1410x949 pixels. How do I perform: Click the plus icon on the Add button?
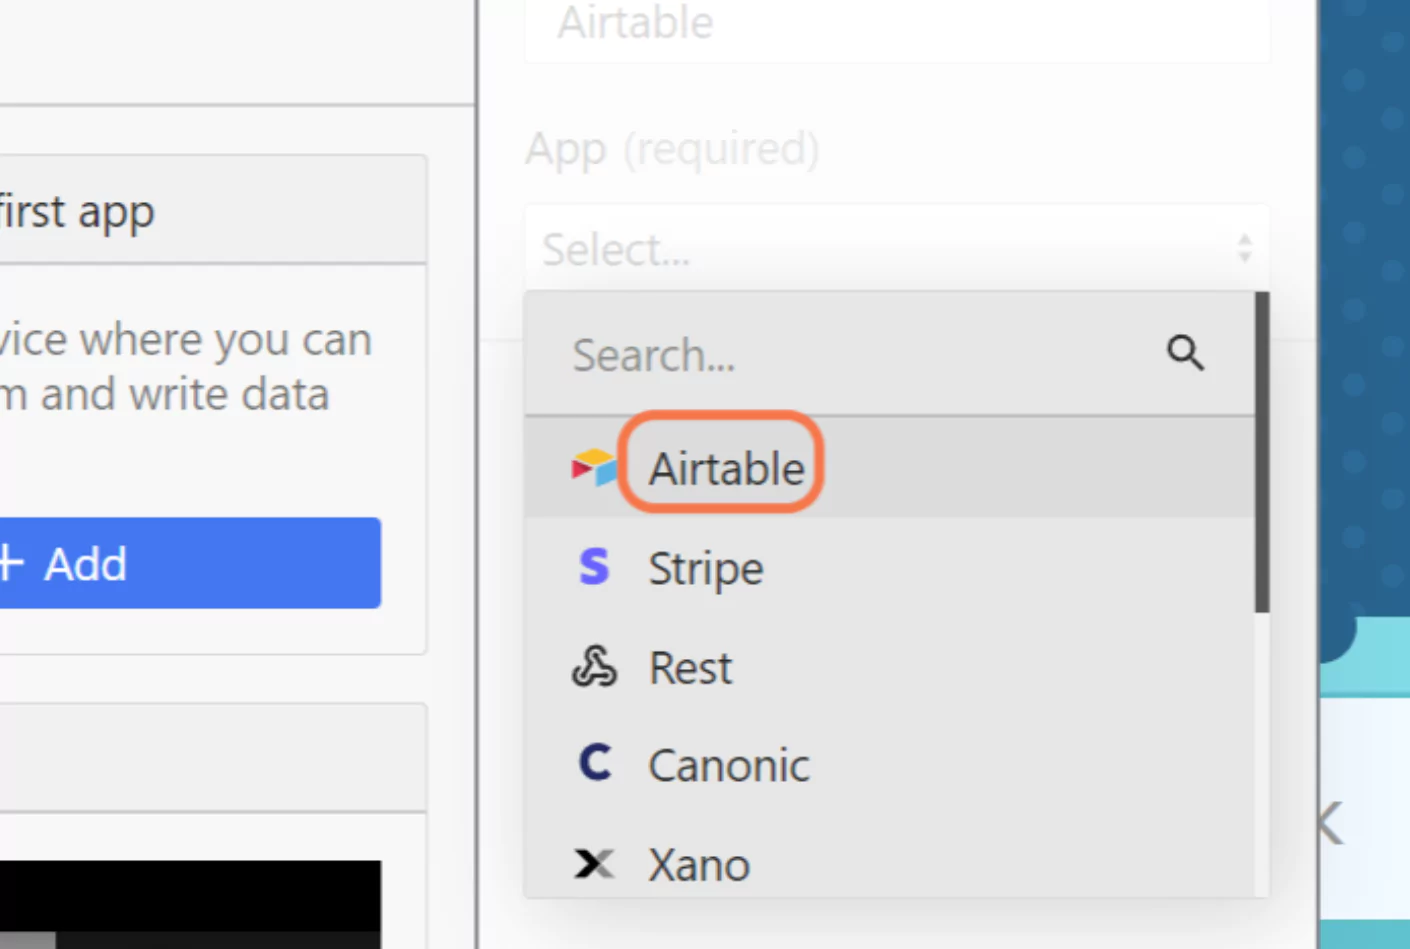pos(10,563)
